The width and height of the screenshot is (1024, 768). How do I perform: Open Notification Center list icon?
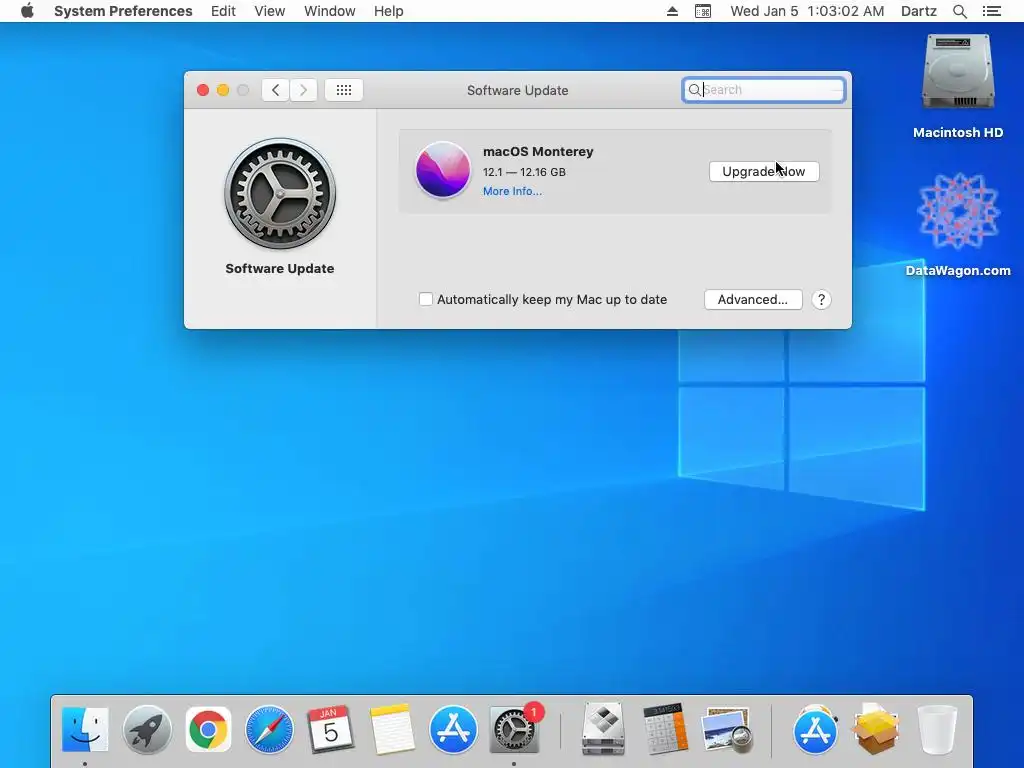tap(991, 11)
